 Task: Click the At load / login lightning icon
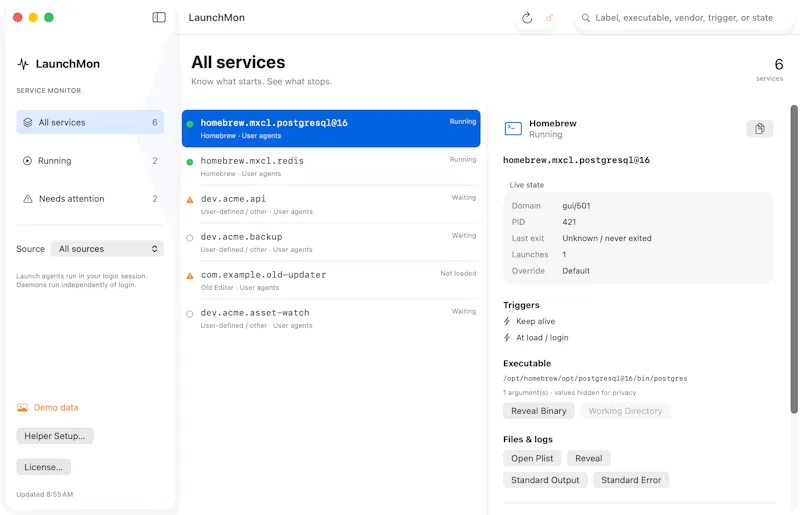[507, 338]
